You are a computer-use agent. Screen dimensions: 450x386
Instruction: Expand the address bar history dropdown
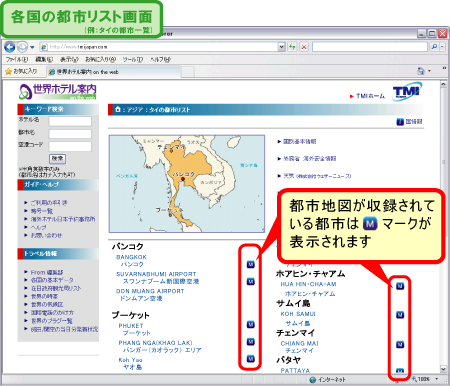coord(282,47)
